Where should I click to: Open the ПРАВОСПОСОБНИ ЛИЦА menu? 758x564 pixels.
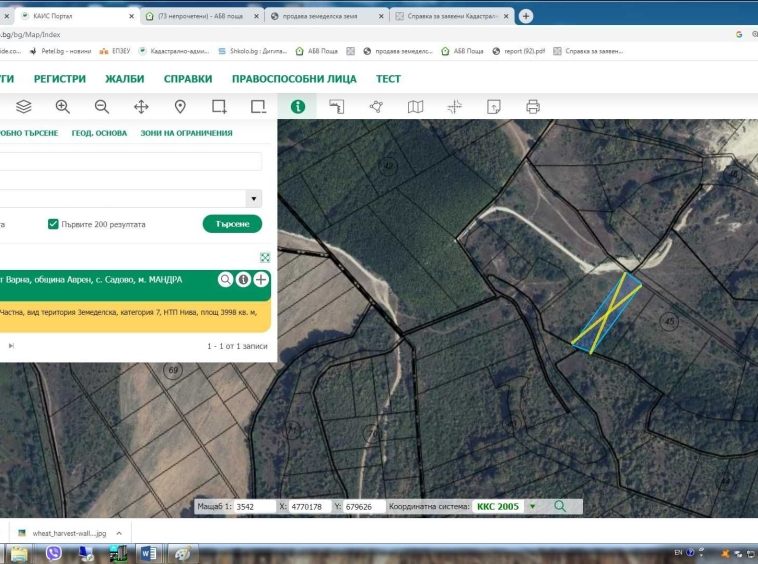294,79
